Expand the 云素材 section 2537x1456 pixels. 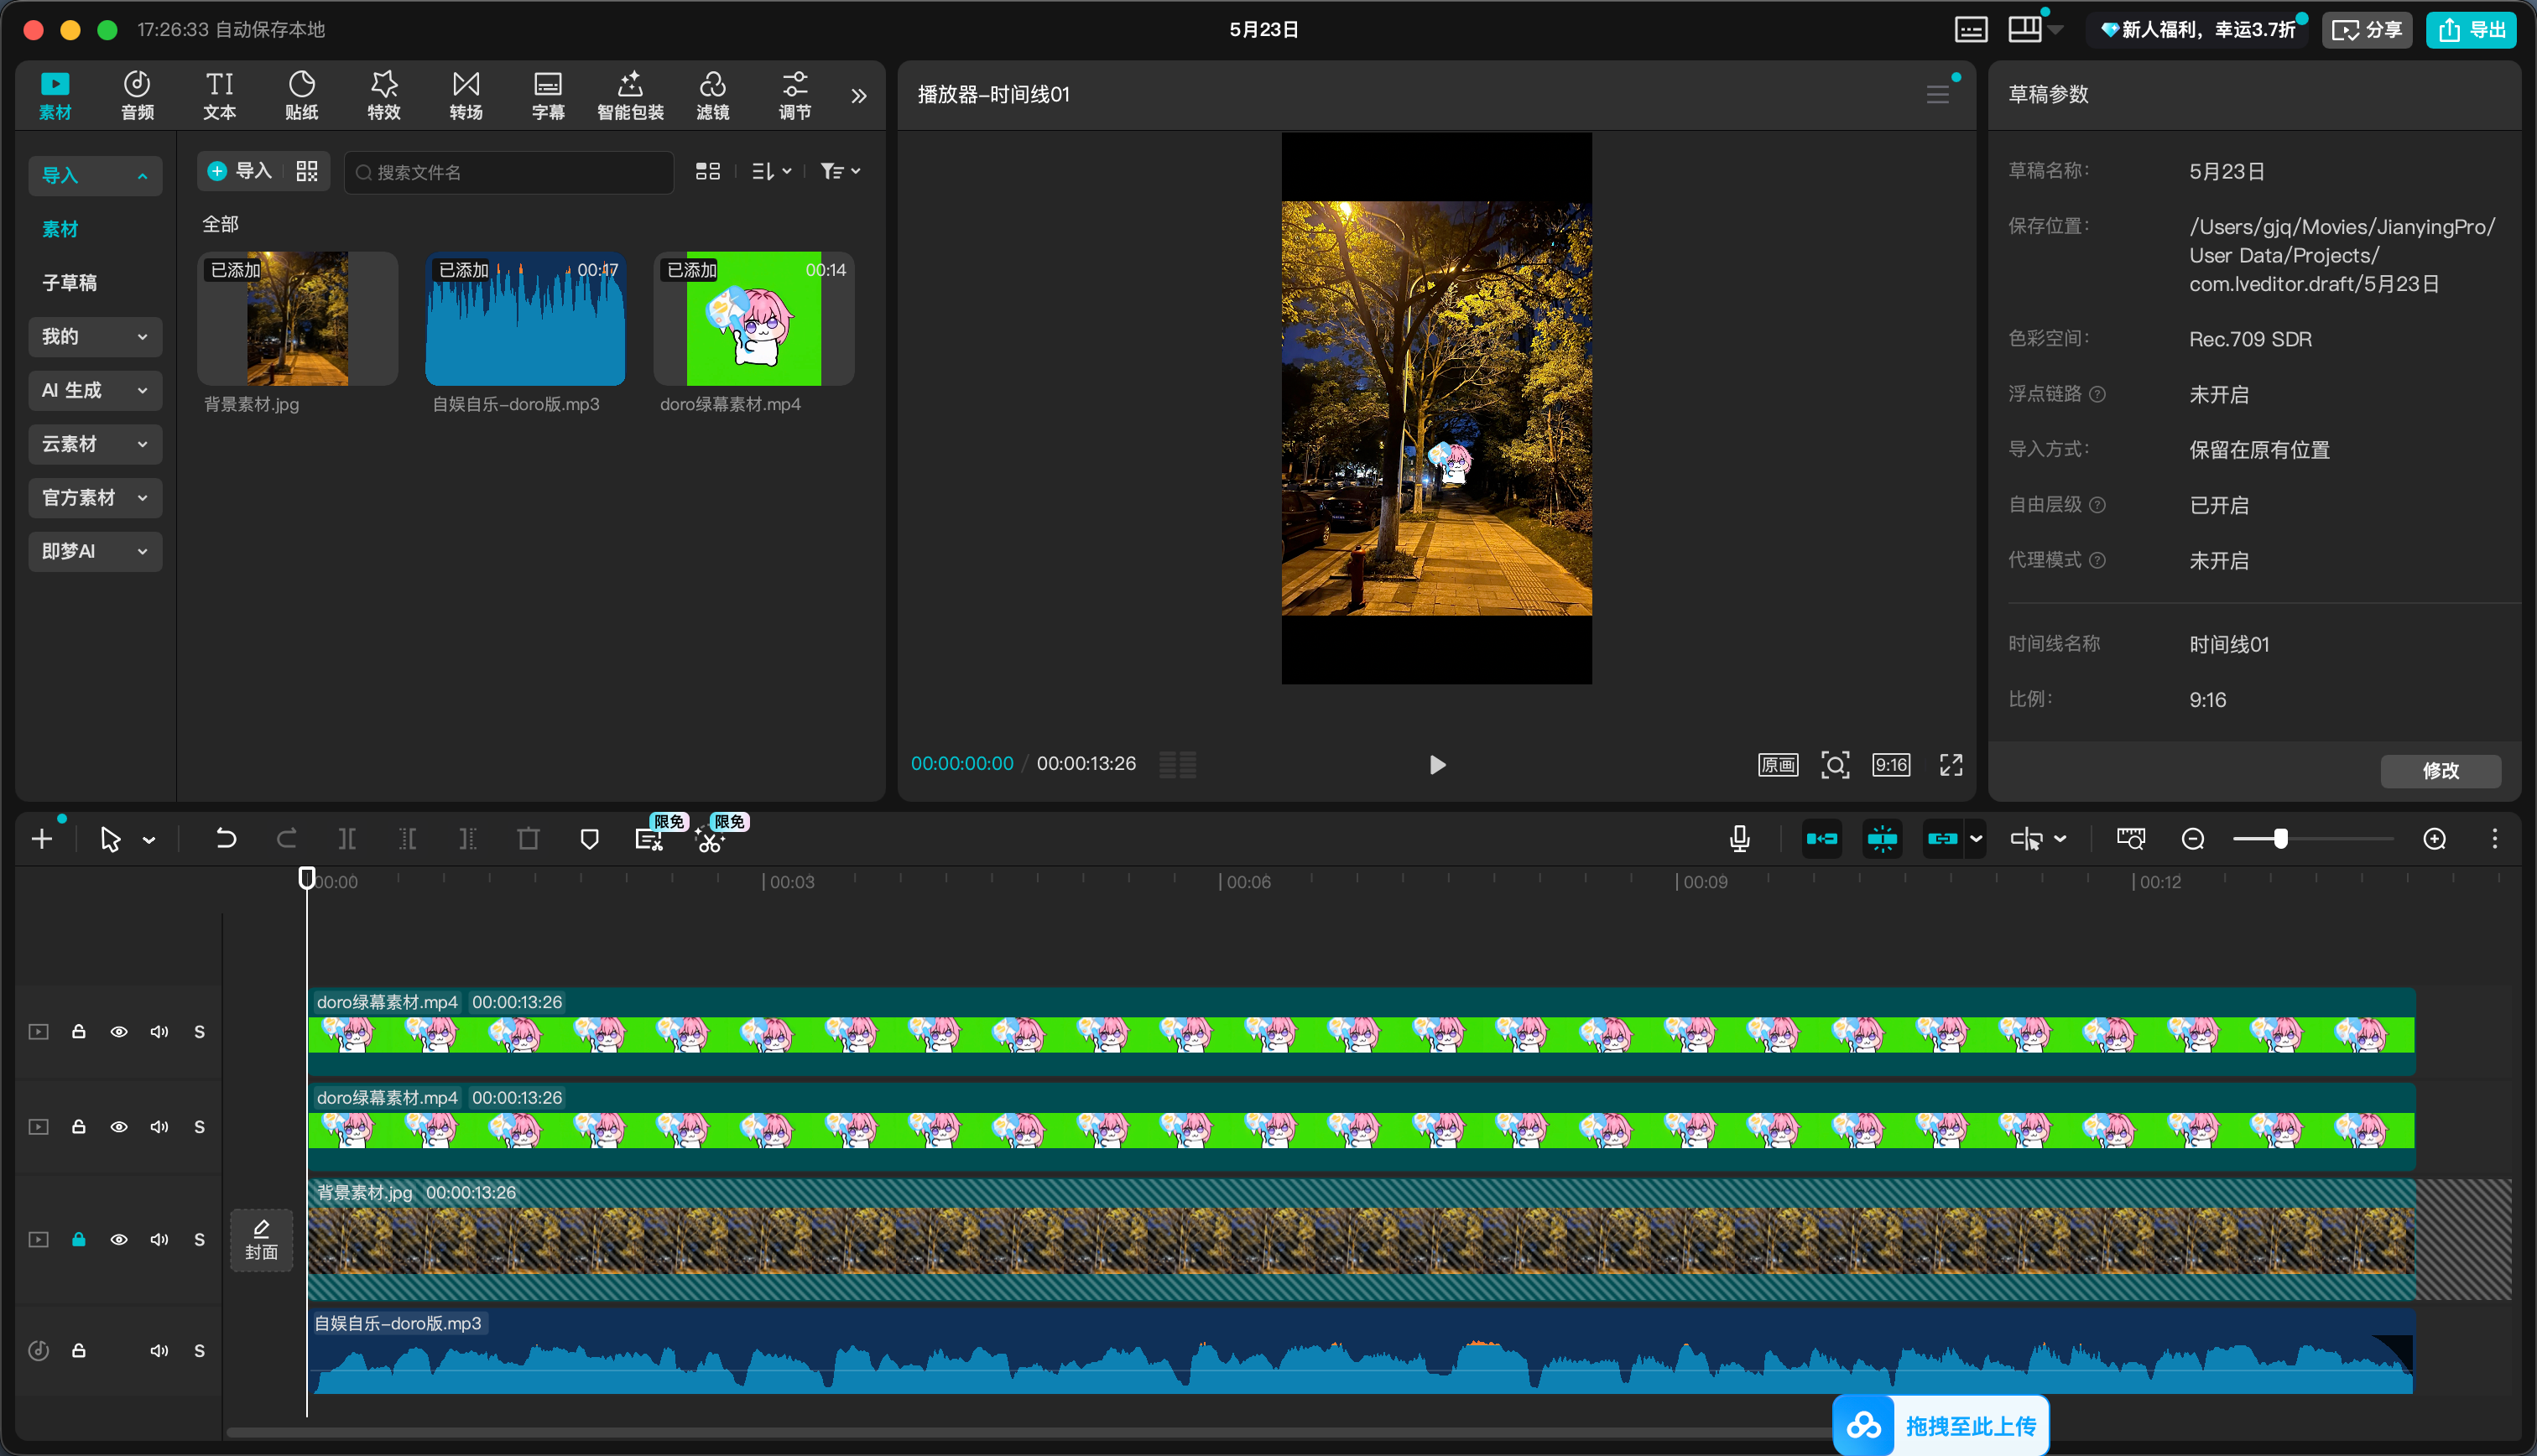pos(95,444)
